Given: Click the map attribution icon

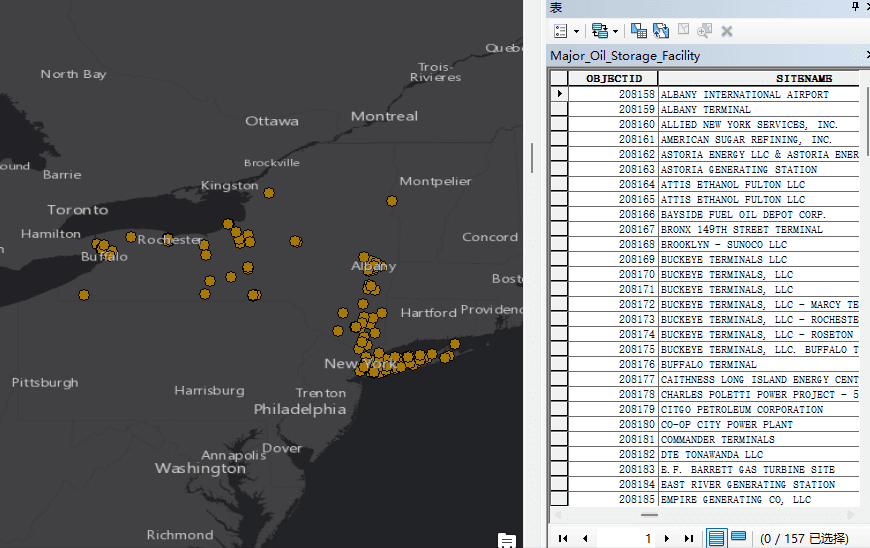Looking at the screenshot, I should tap(507, 540).
